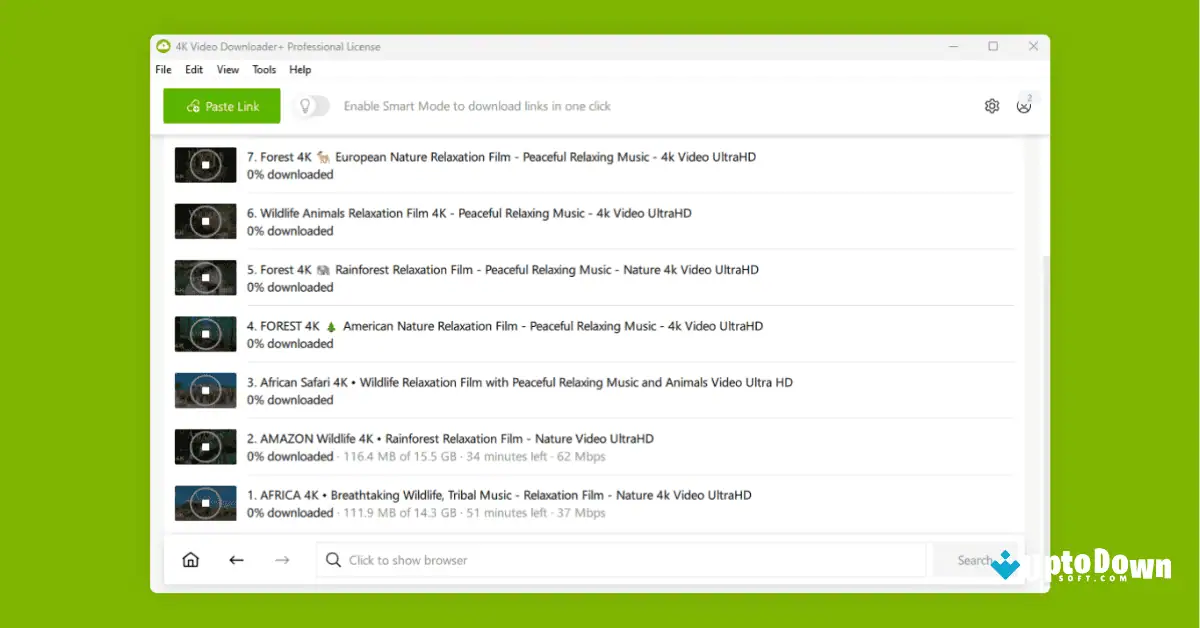This screenshot has width=1200, height=628.
Task: Click the forward navigation arrow
Action: point(282,560)
